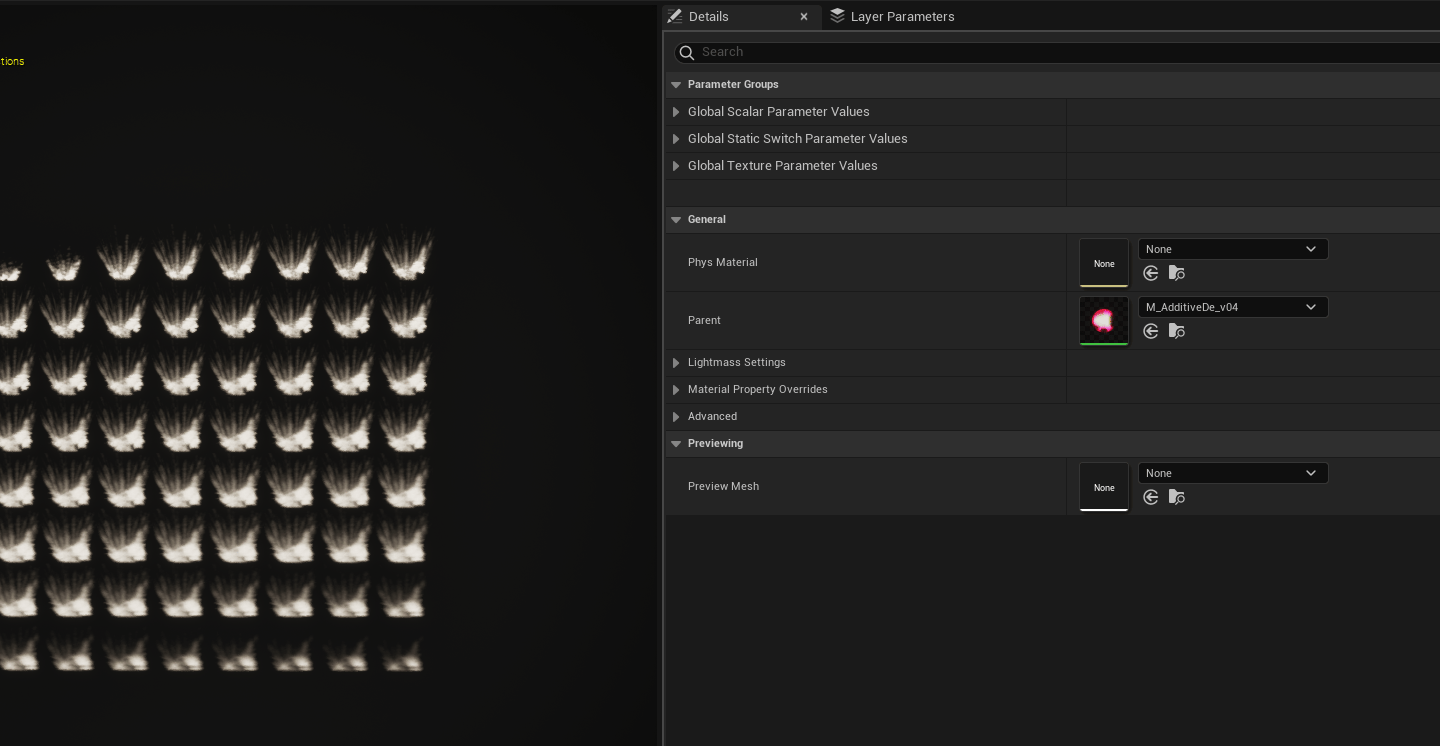
Task: Click the search magnifier icon in Details
Action: (686, 52)
